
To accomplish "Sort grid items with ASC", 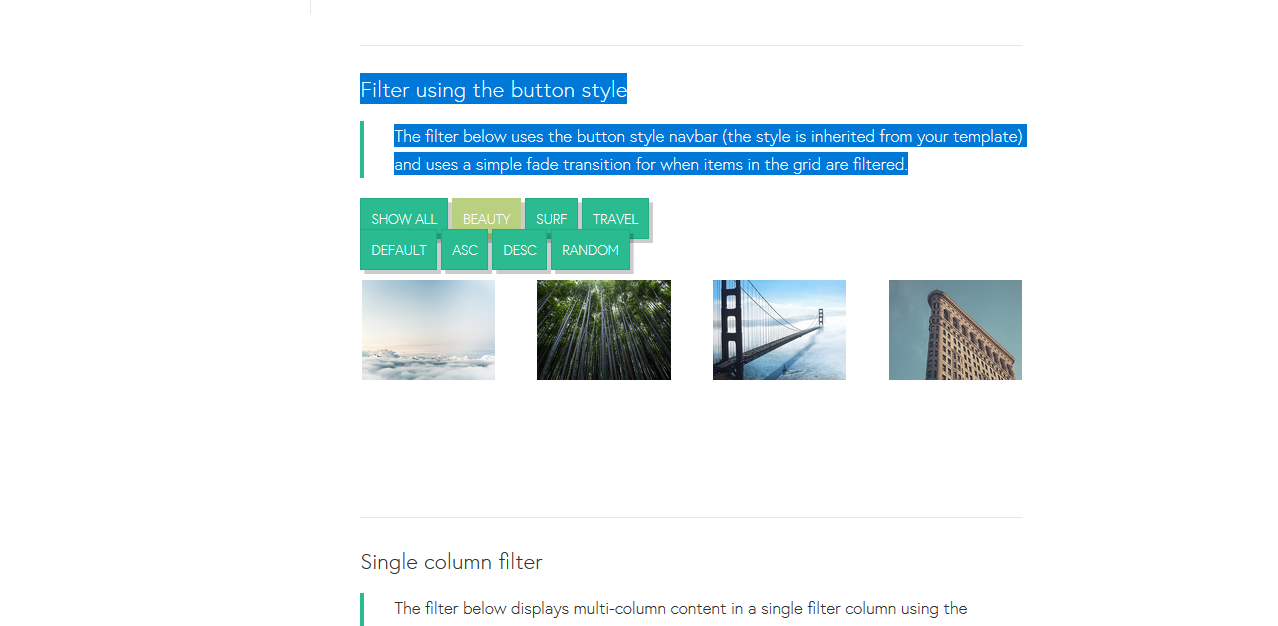I will (465, 250).
